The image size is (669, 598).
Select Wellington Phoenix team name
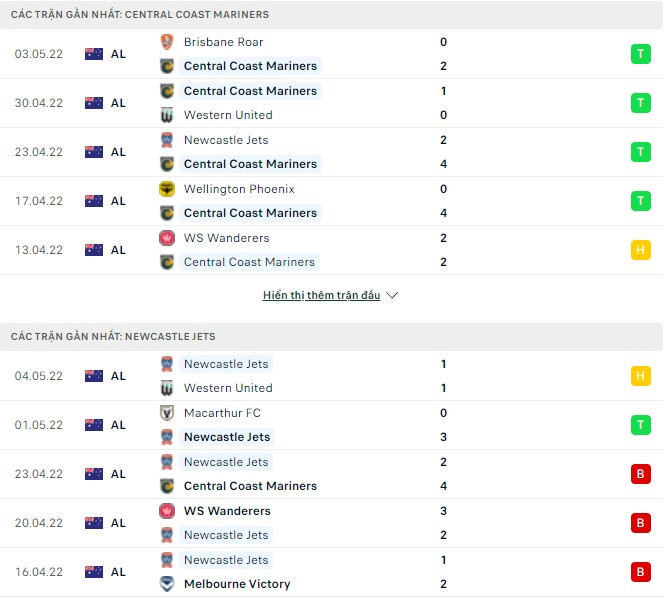pos(239,189)
